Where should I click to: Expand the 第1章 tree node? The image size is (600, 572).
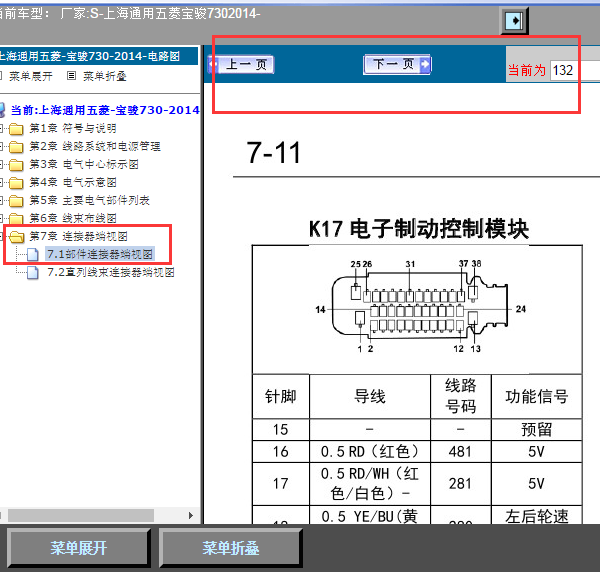pyautogui.click(x=1, y=129)
